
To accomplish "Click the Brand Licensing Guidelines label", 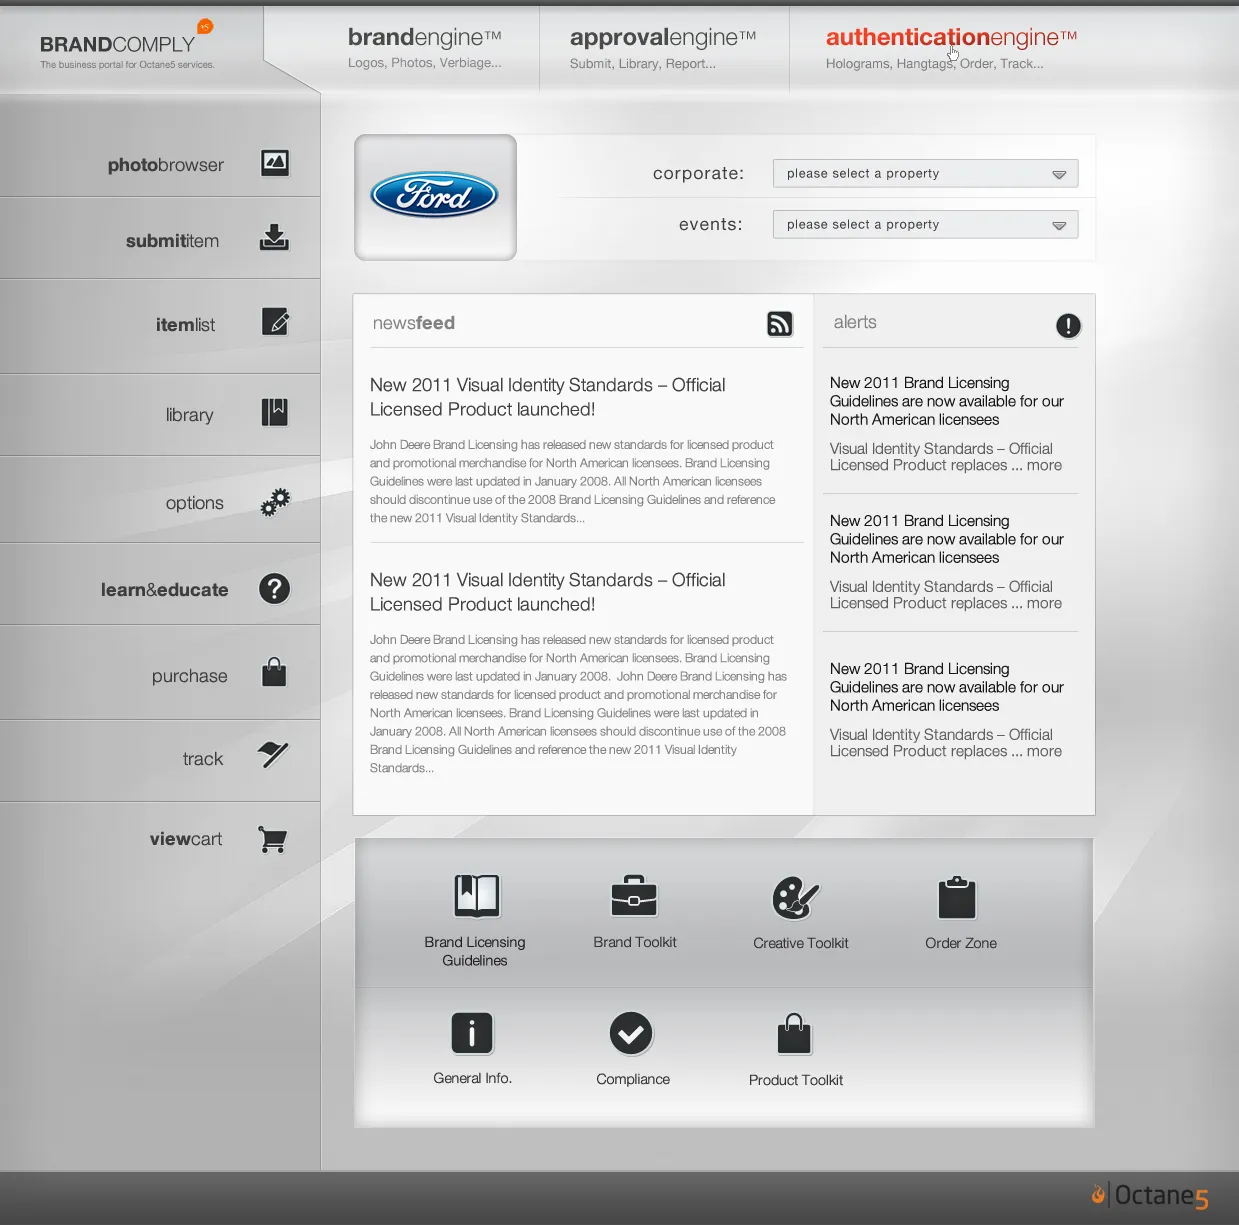I will click(x=475, y=951).
